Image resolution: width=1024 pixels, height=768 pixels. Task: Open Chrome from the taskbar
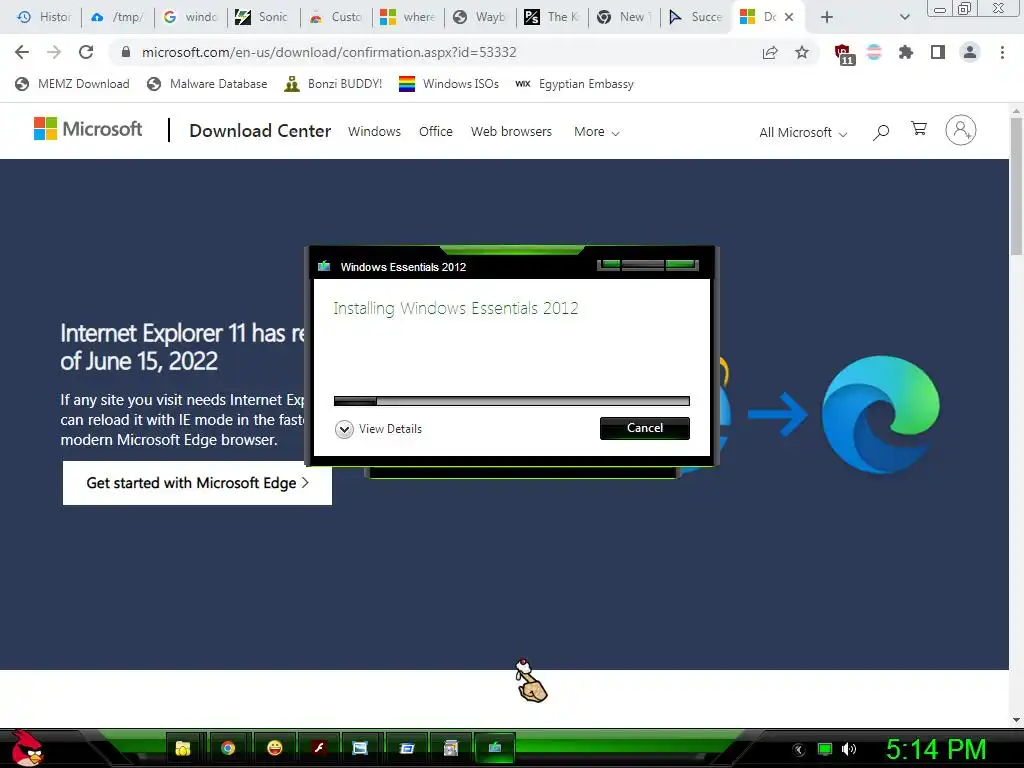228,748
